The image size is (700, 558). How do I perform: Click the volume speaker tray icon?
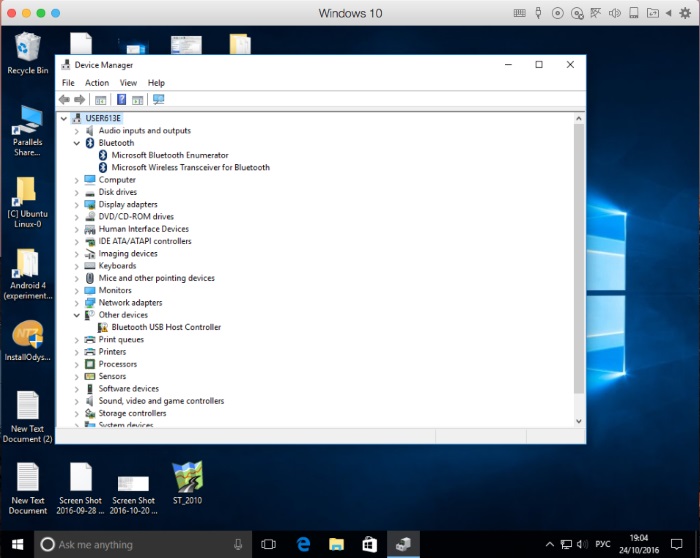tap(582, 545)
